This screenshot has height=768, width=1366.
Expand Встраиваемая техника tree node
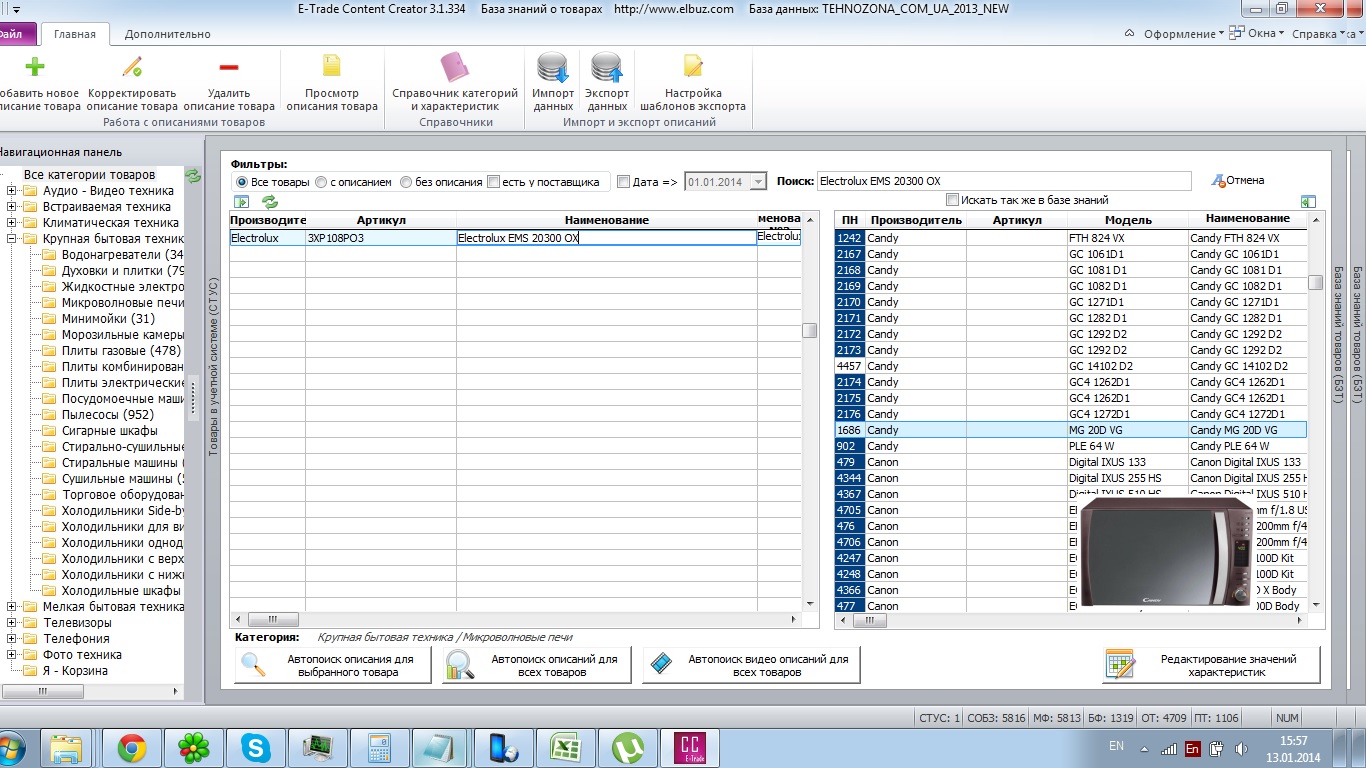tap(12, 207)
